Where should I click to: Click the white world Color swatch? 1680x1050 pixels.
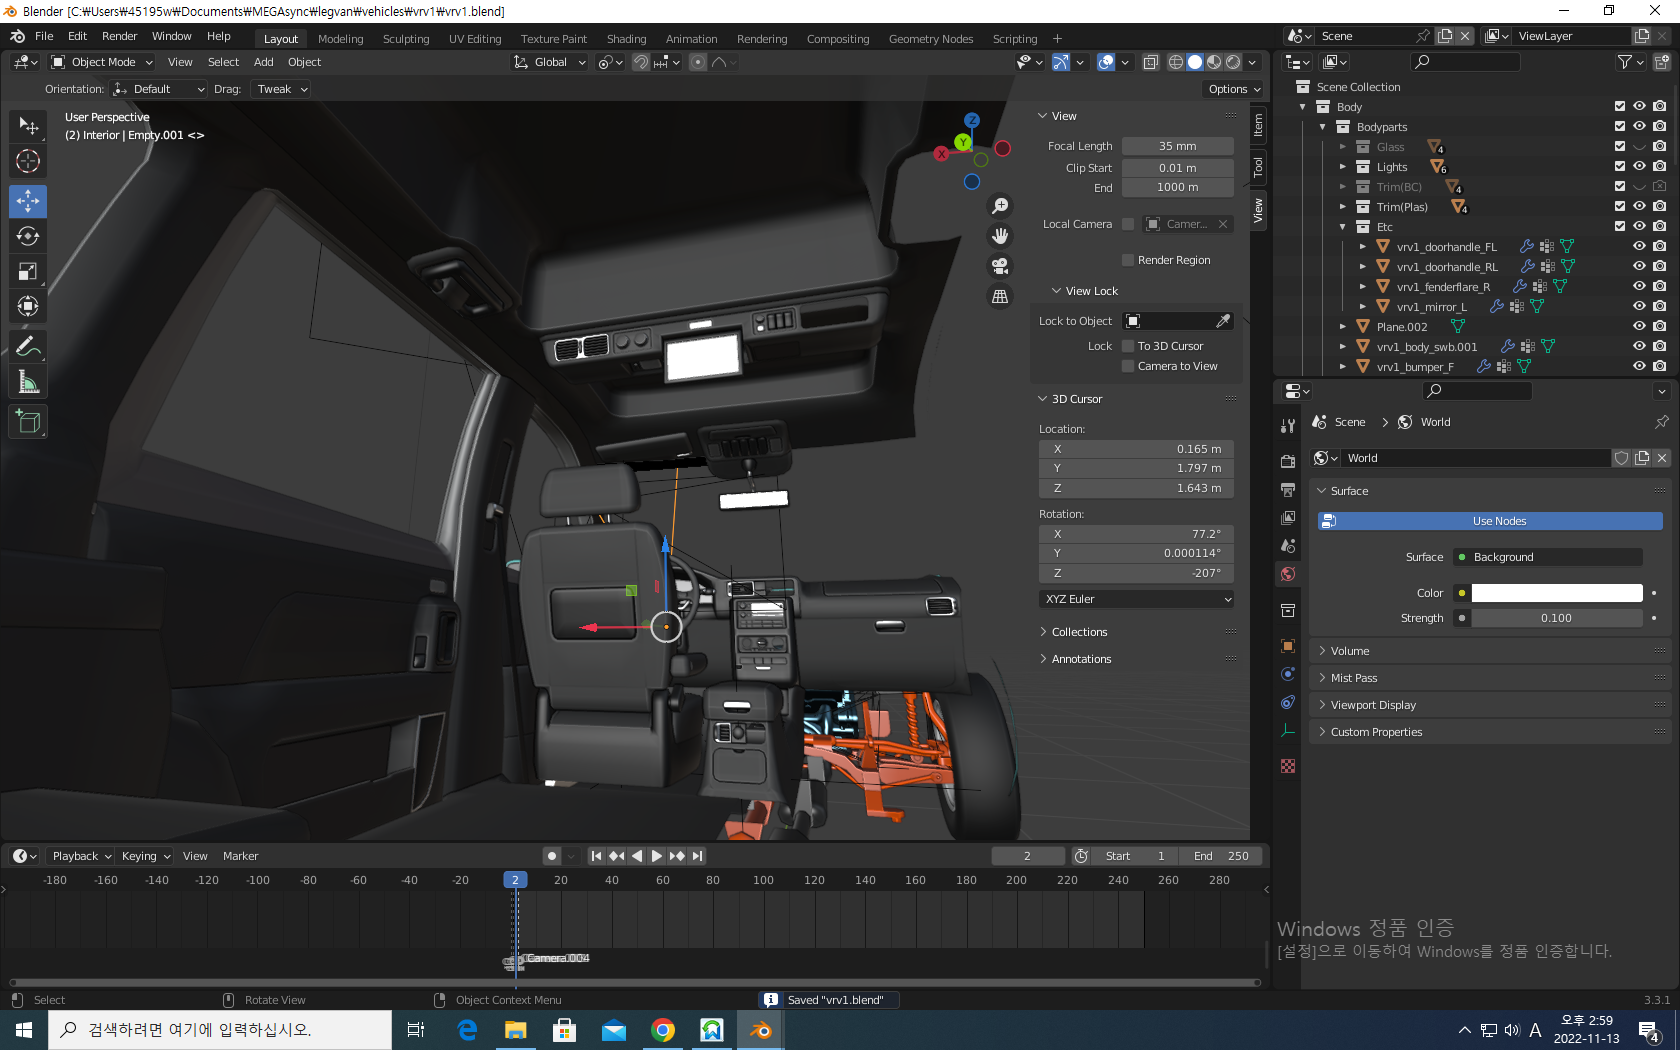coord(1556,593)
